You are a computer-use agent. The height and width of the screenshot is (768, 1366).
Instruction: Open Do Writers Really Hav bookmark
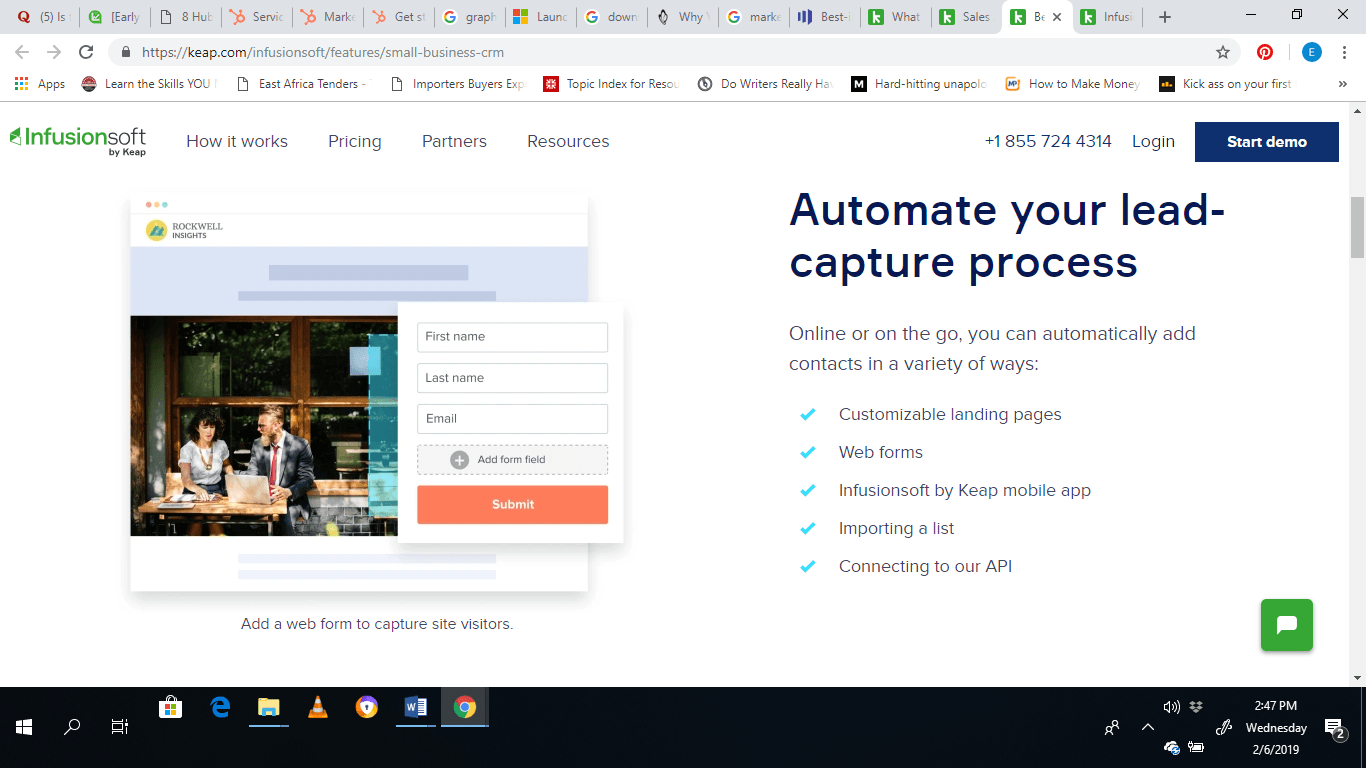pos(765,84)
